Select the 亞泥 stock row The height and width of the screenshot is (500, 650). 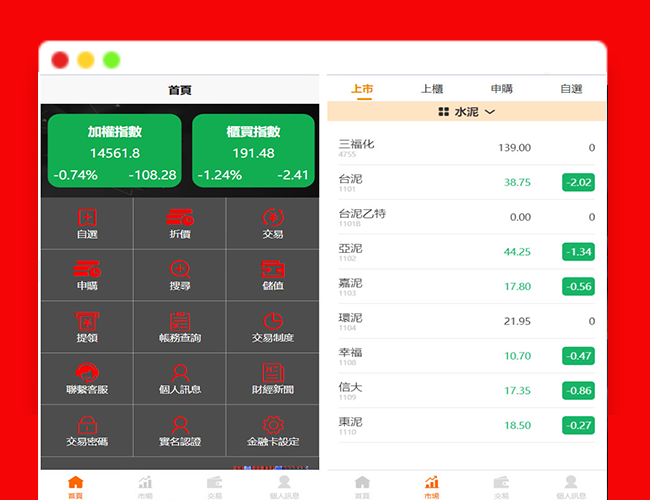(466, 252)
